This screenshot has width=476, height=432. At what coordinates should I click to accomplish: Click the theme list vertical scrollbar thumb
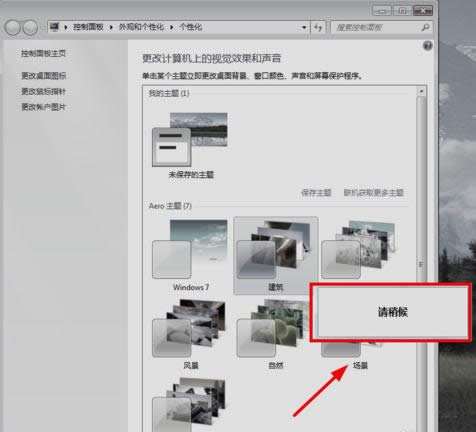pos(421,265)
